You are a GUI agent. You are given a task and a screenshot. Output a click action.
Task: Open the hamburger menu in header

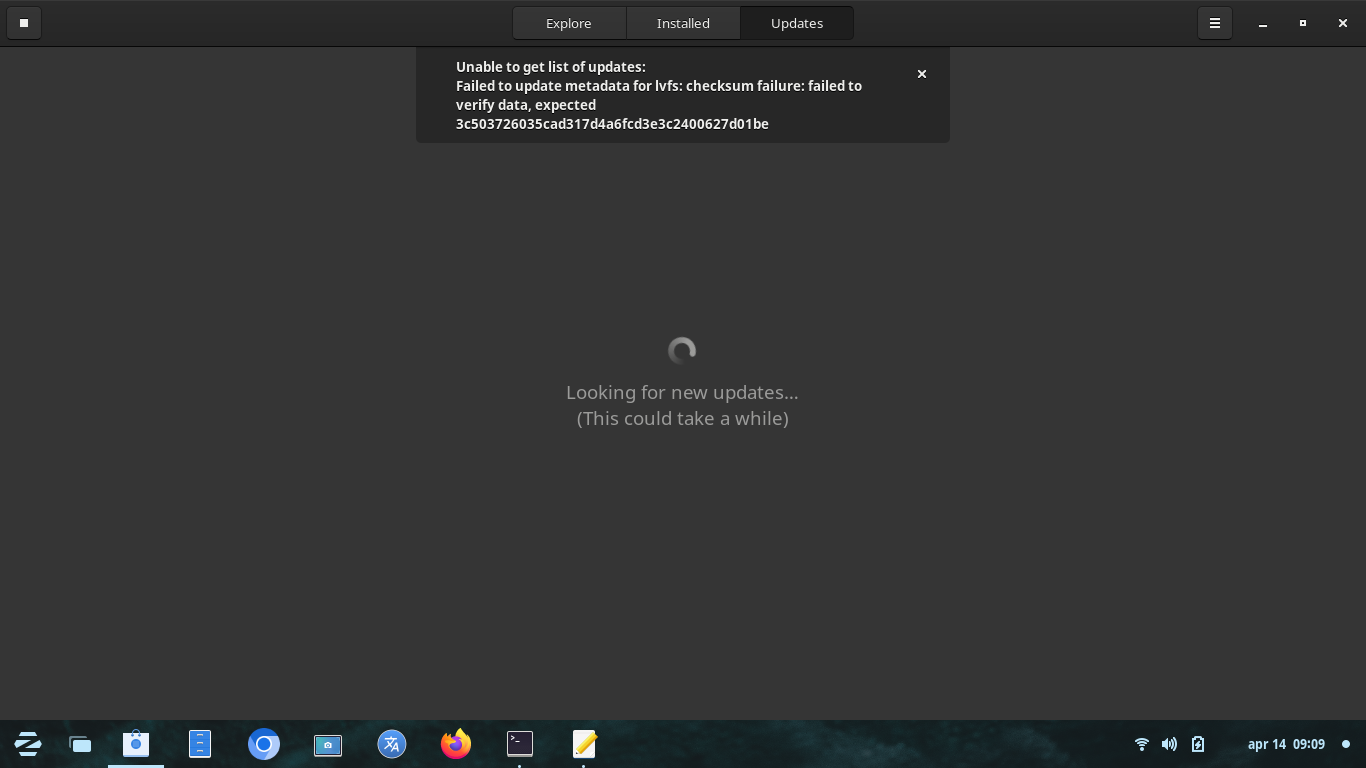point(1215,23)
